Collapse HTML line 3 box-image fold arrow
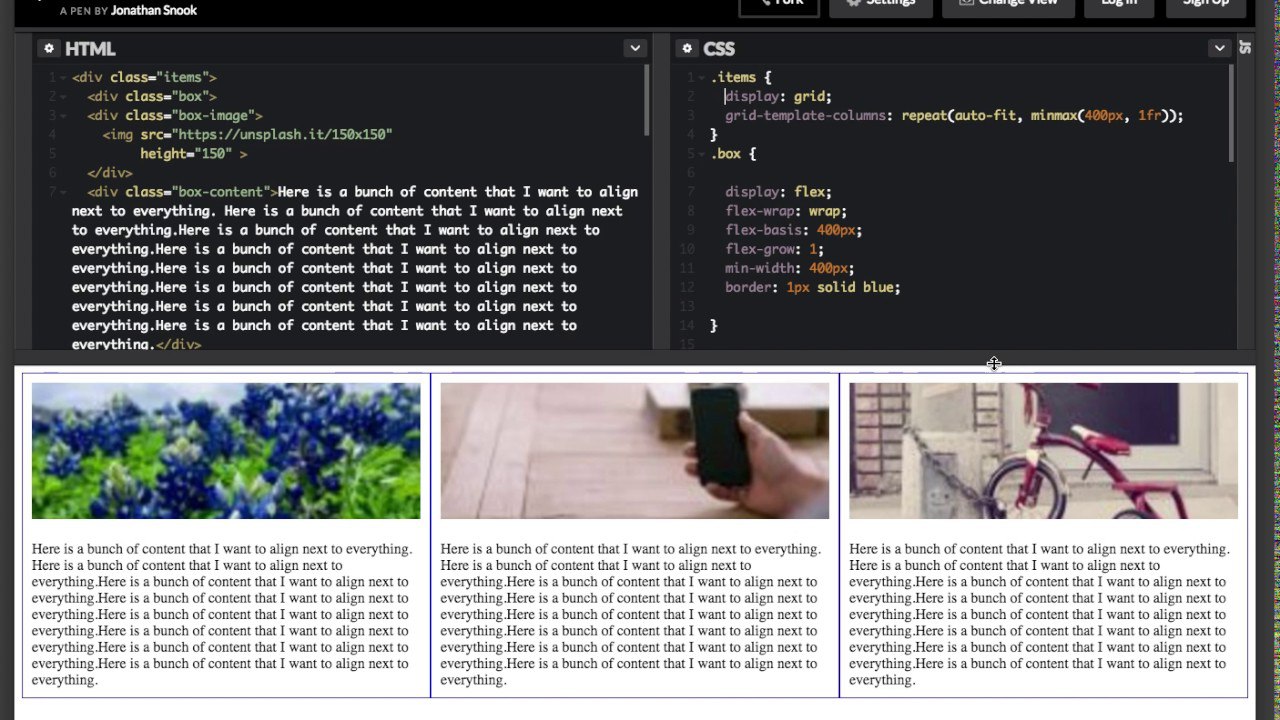This screenshot has height=720, width=1280. 63,116
